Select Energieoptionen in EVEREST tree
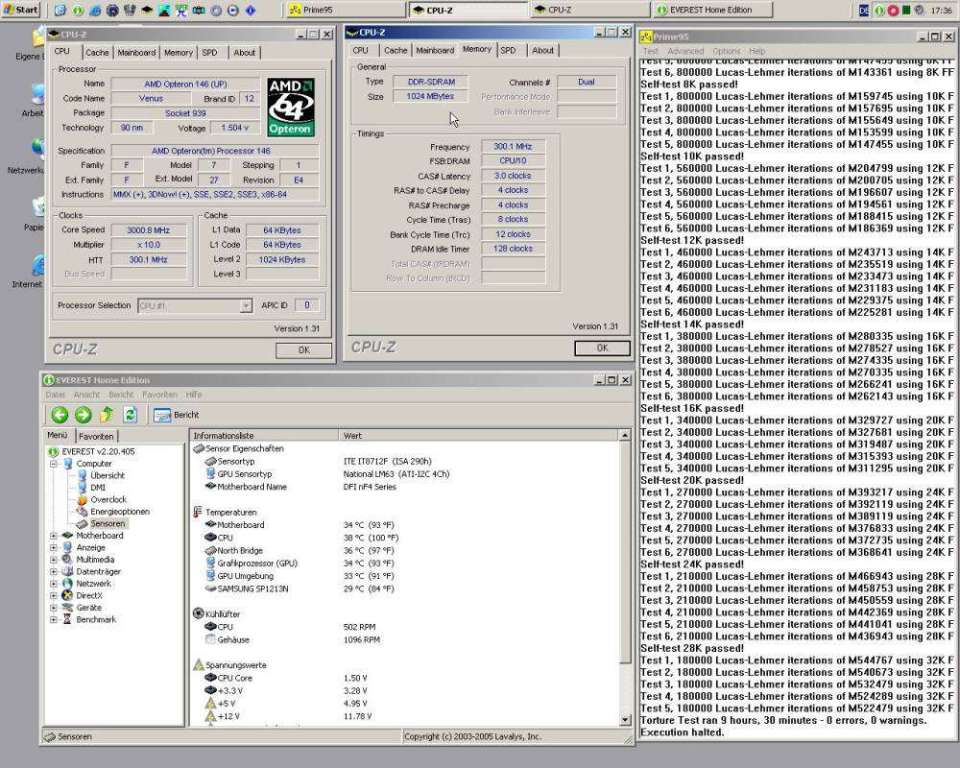 point(120,511)
